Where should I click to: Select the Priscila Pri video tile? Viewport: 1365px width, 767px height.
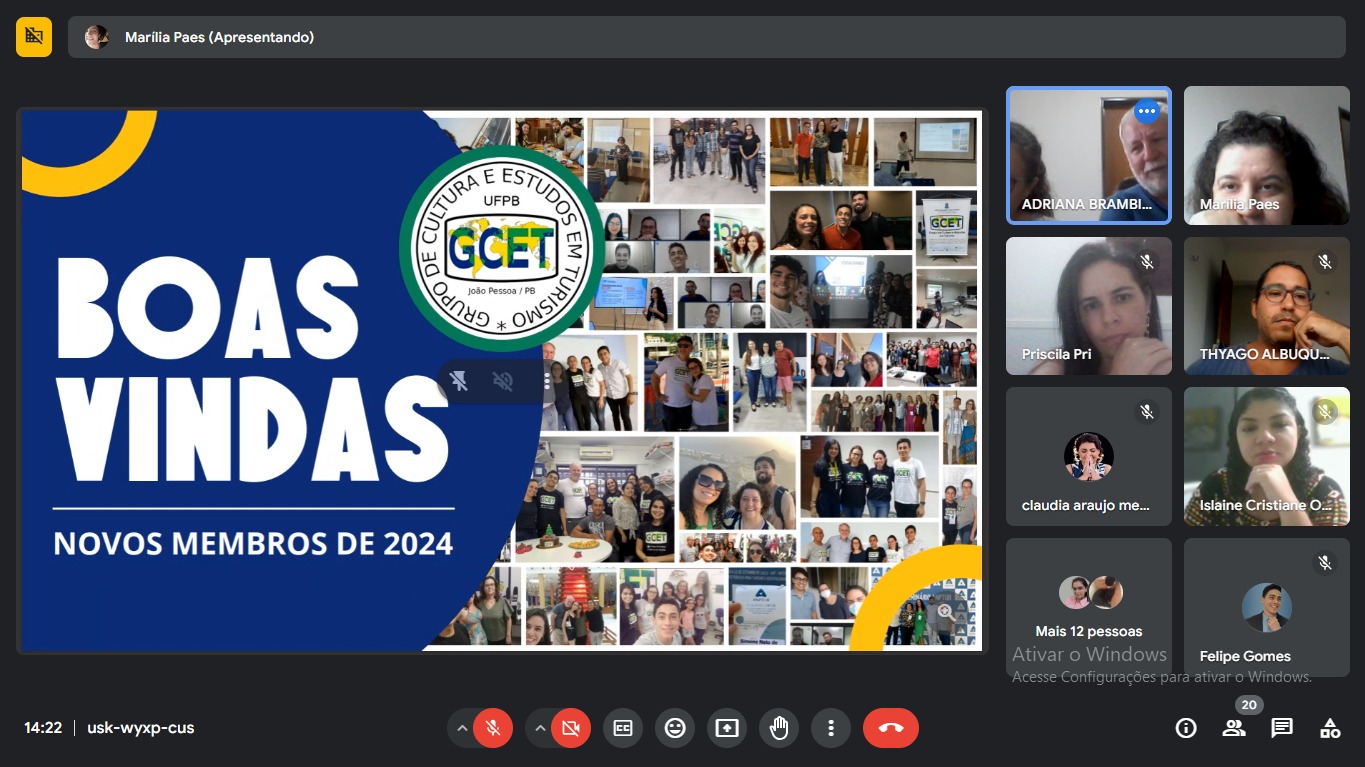point(1089,306)
